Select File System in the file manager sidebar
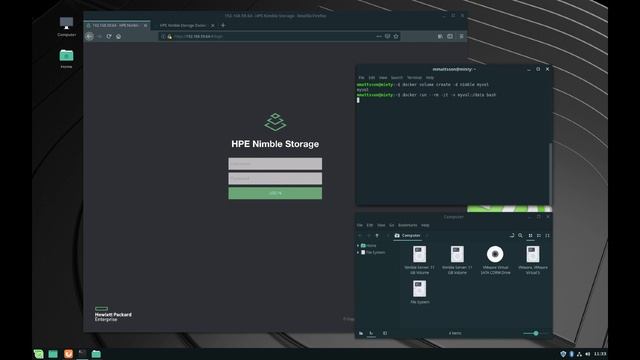The height and width of the screenshot is (360, 640). [x=373, y=253]
